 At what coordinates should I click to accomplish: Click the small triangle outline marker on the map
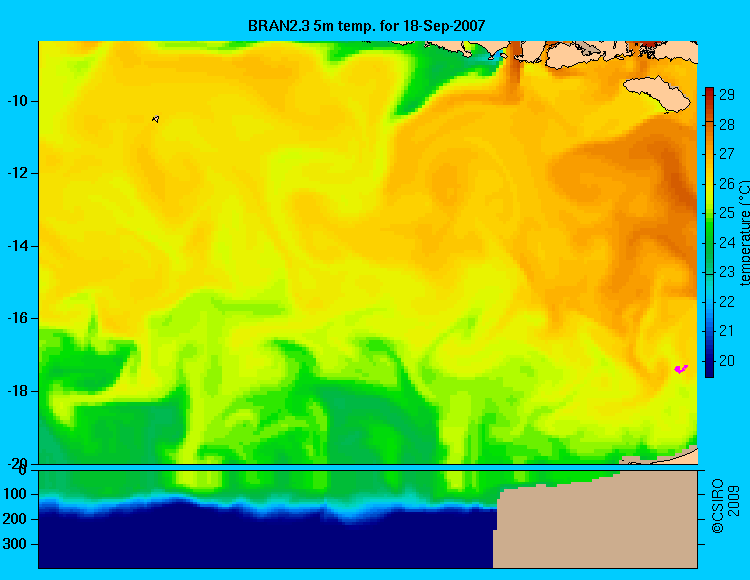coord(156,119)
